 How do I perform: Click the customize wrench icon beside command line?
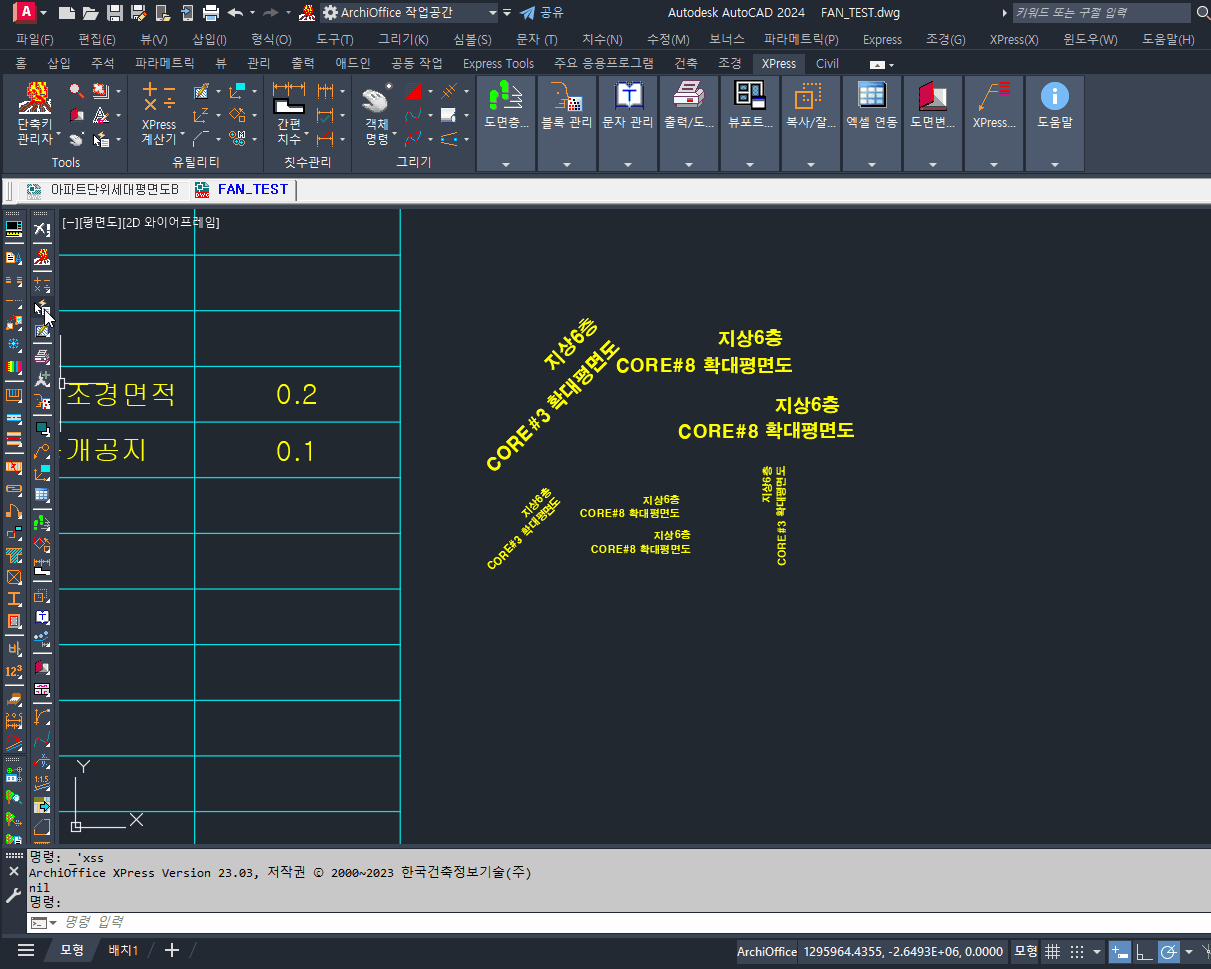pyautogui.click(x=14, y=895)
